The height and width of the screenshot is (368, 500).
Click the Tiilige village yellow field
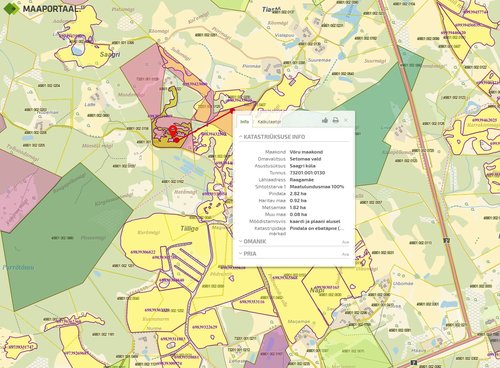(x=189, y=228)
